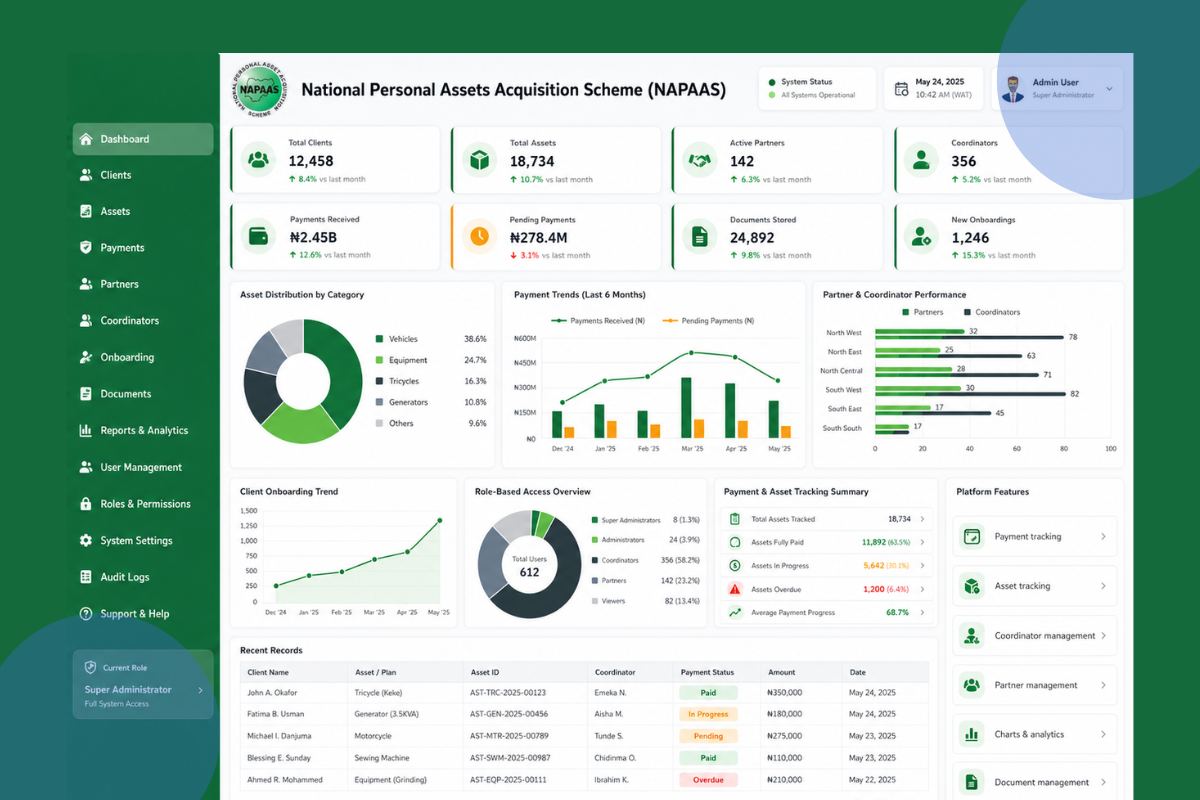Expand the Super Administrator role chevron
1200x800 pixels.
[200, 690]
